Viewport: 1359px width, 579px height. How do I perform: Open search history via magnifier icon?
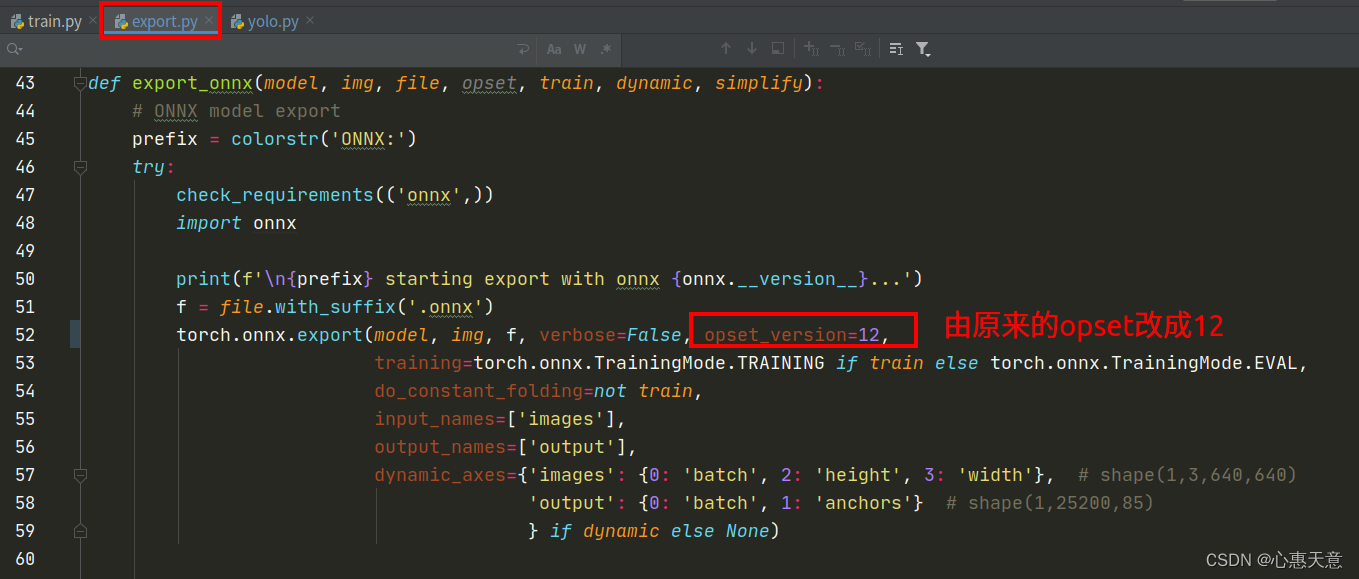pos(14,49)
